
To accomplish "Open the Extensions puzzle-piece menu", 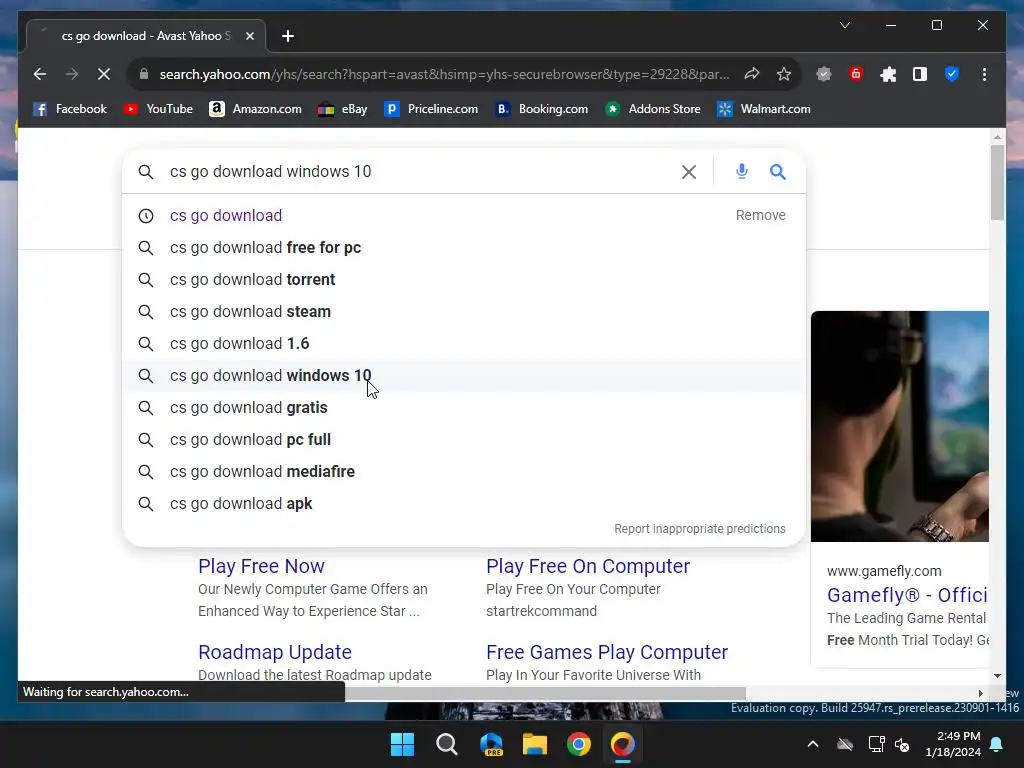I will pyautogui.click(x=888, y=74).
